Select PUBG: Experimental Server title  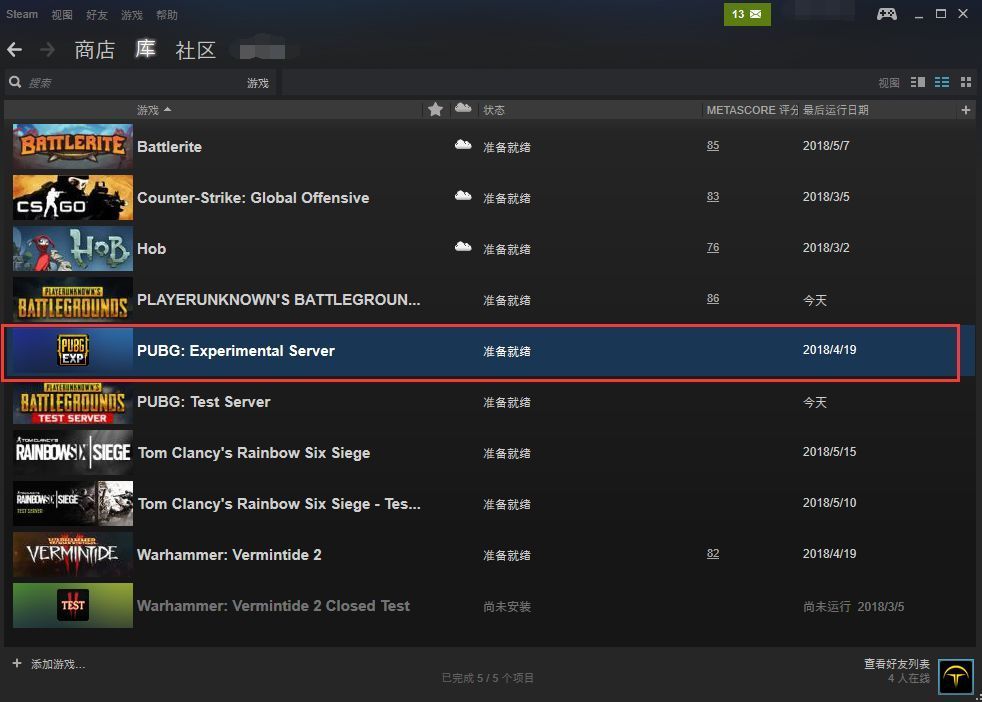tap(235, 351)
